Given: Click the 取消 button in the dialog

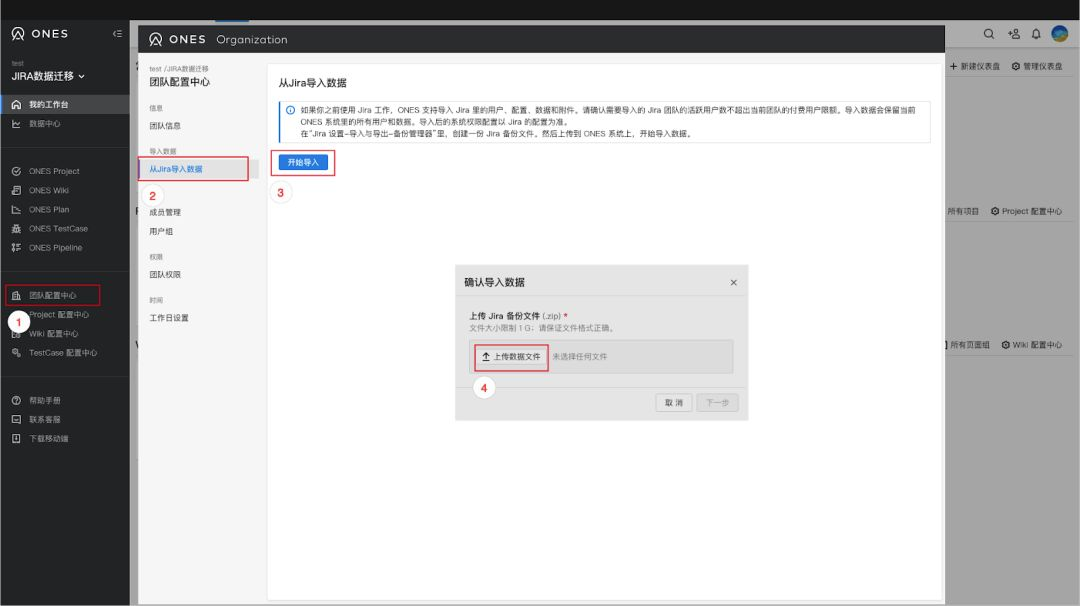Looking at the screenshot, I should (x=674, y=403).
